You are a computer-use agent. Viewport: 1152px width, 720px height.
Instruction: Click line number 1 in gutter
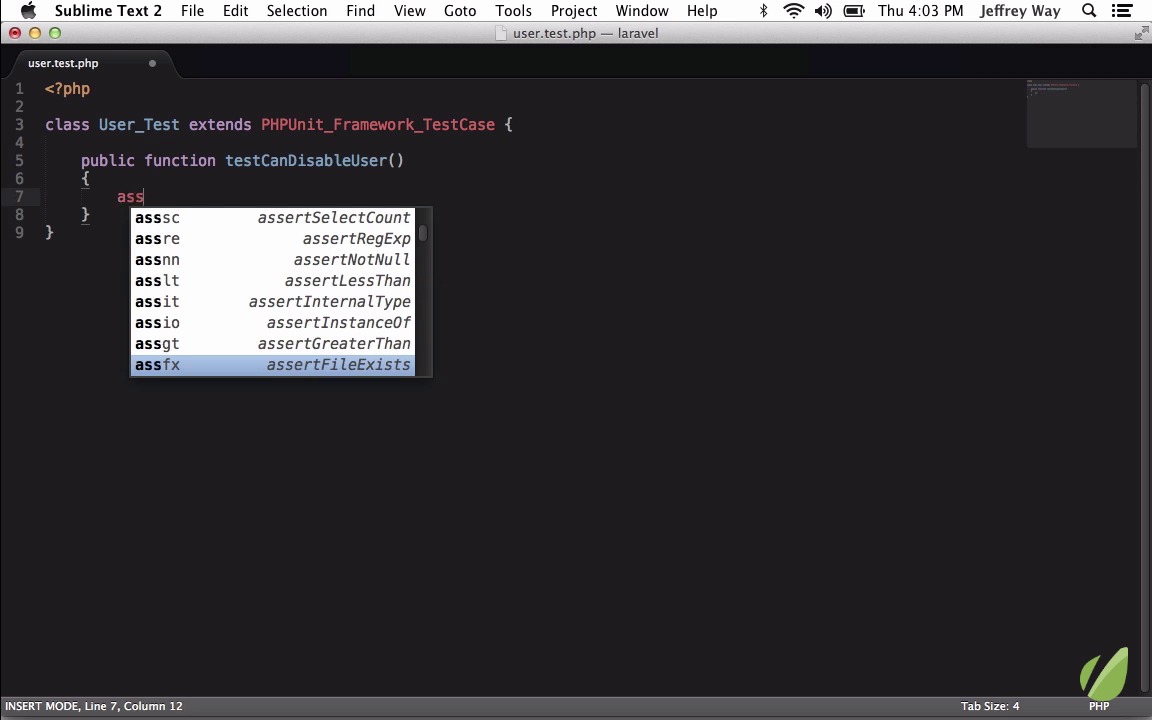(19, 89)
